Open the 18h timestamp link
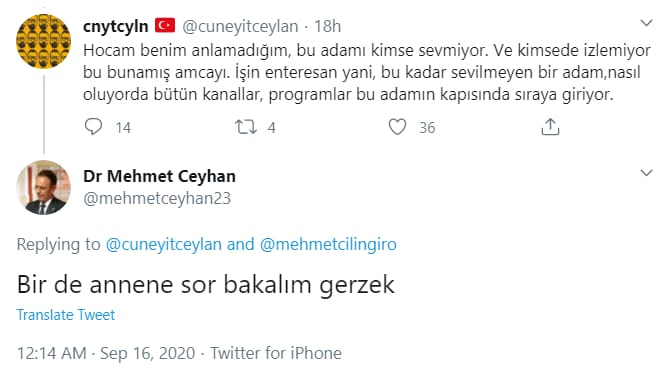This screenshot has height=371, width=671. tap(327, 27)
